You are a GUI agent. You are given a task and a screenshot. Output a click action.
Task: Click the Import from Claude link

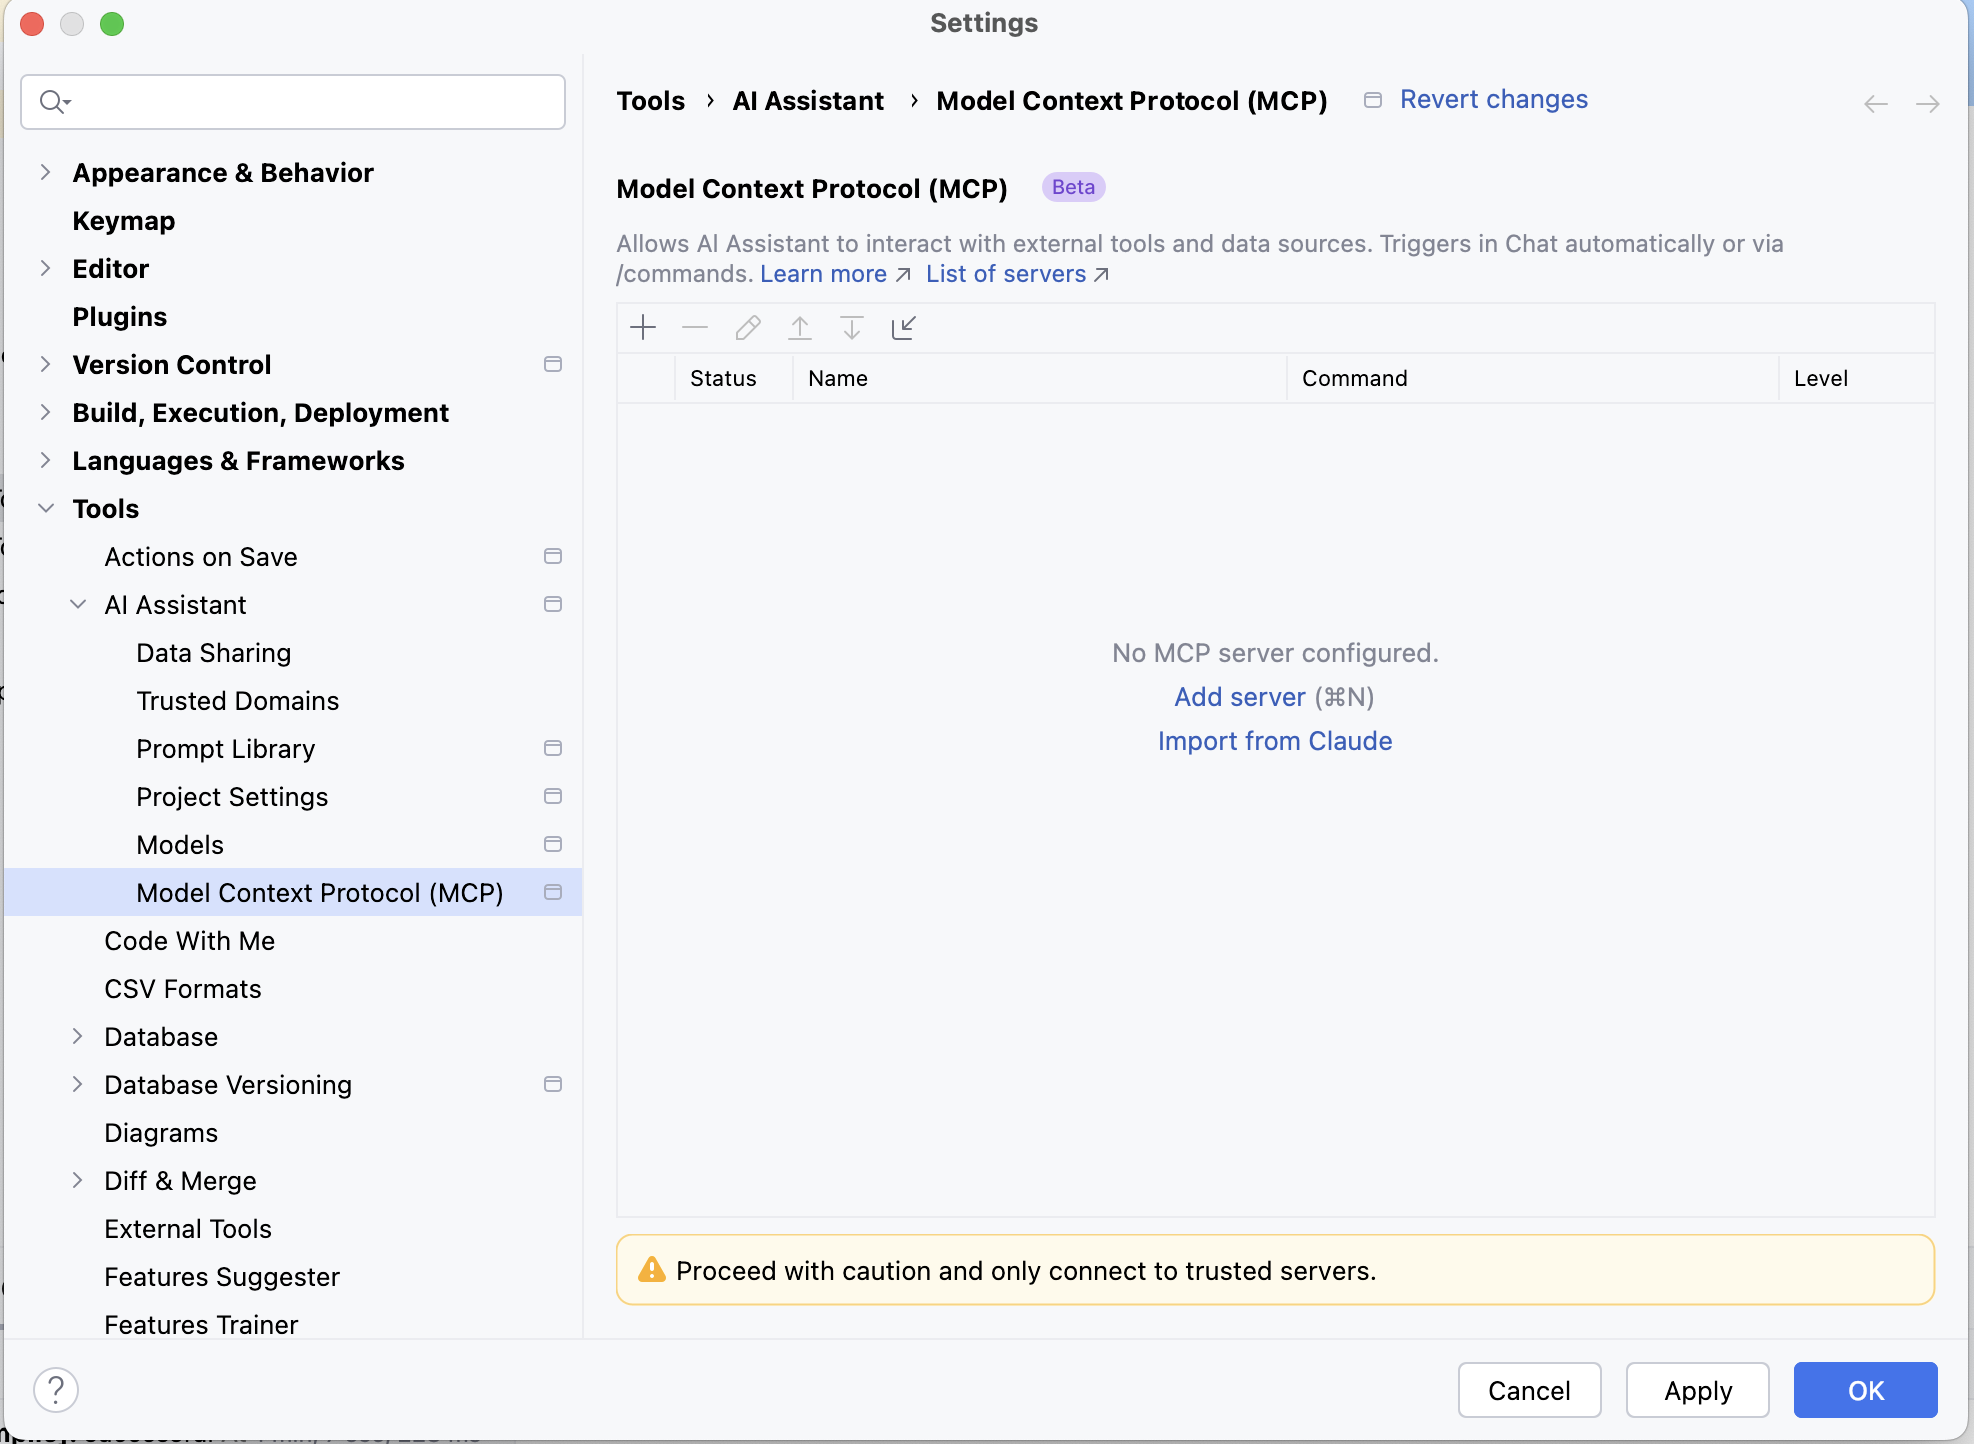click(1274, 741)
